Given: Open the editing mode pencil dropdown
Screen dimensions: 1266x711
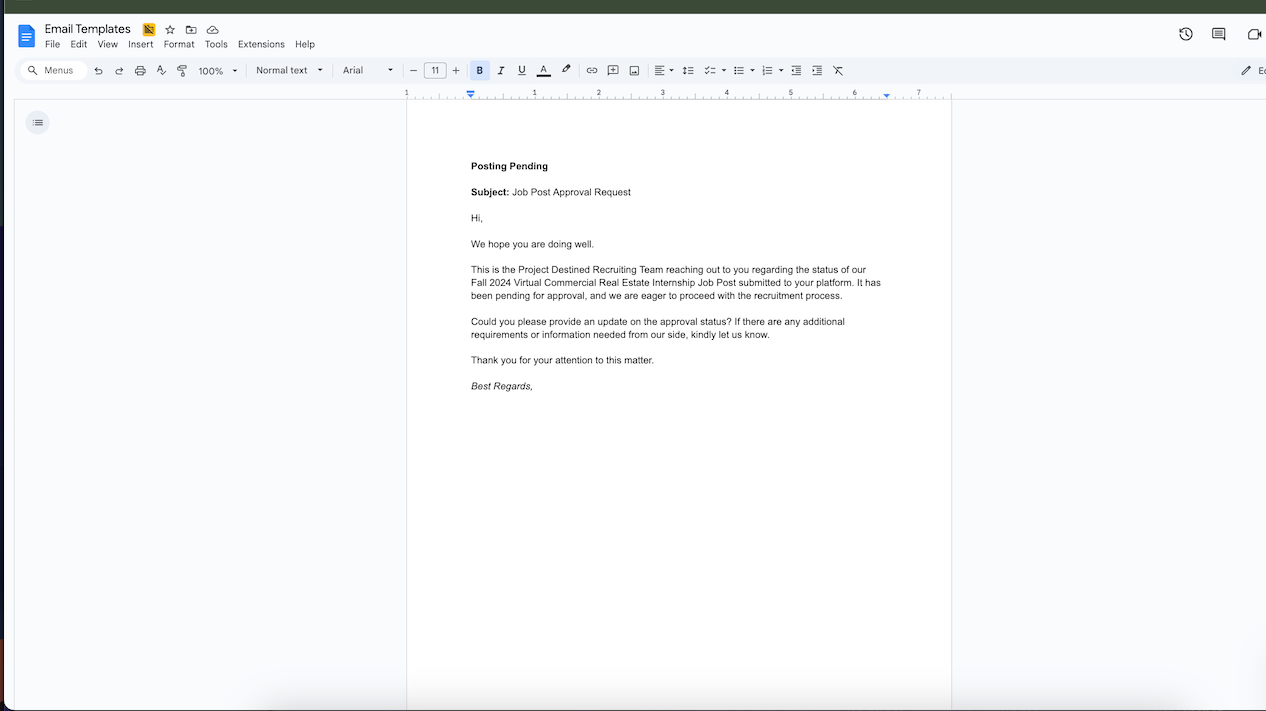Looking at the screenshot, I should (x=1251, y=71).
